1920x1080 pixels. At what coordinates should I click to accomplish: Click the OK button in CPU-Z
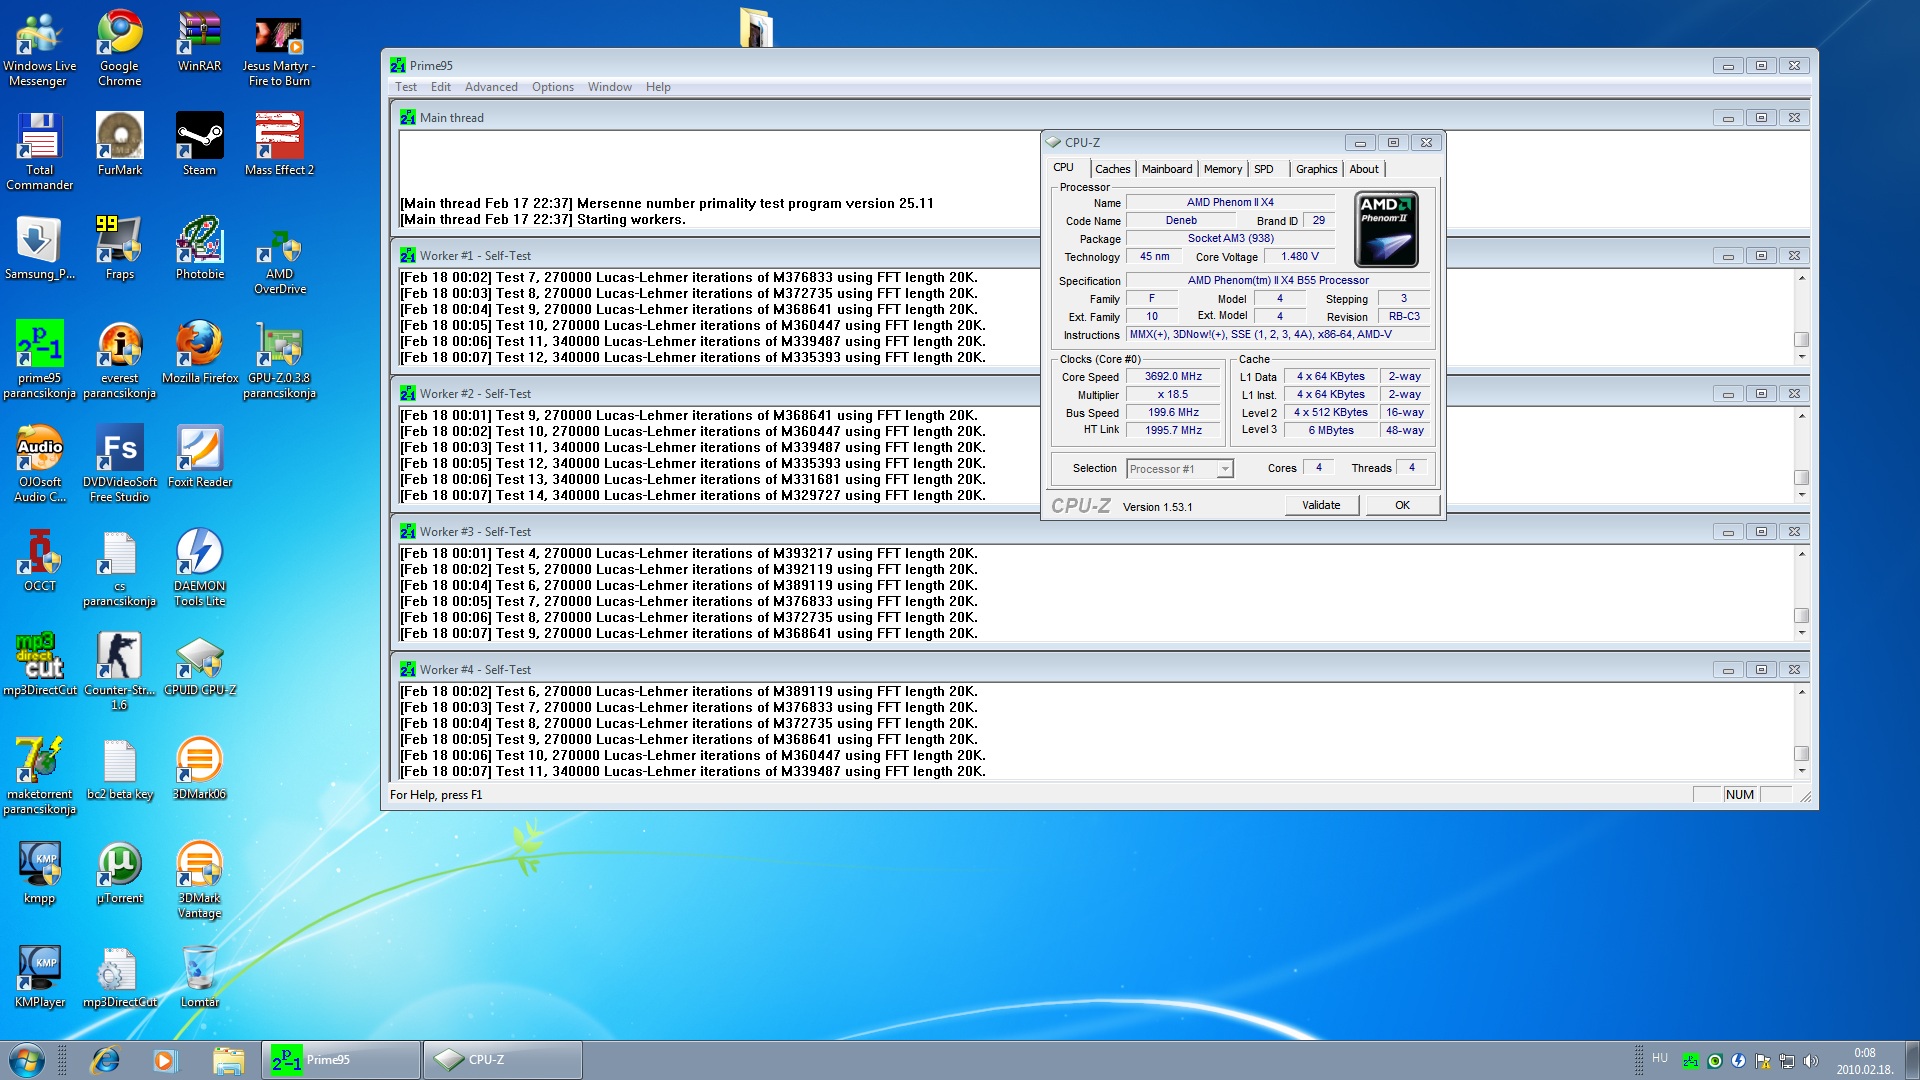[x=1402, y=505]
